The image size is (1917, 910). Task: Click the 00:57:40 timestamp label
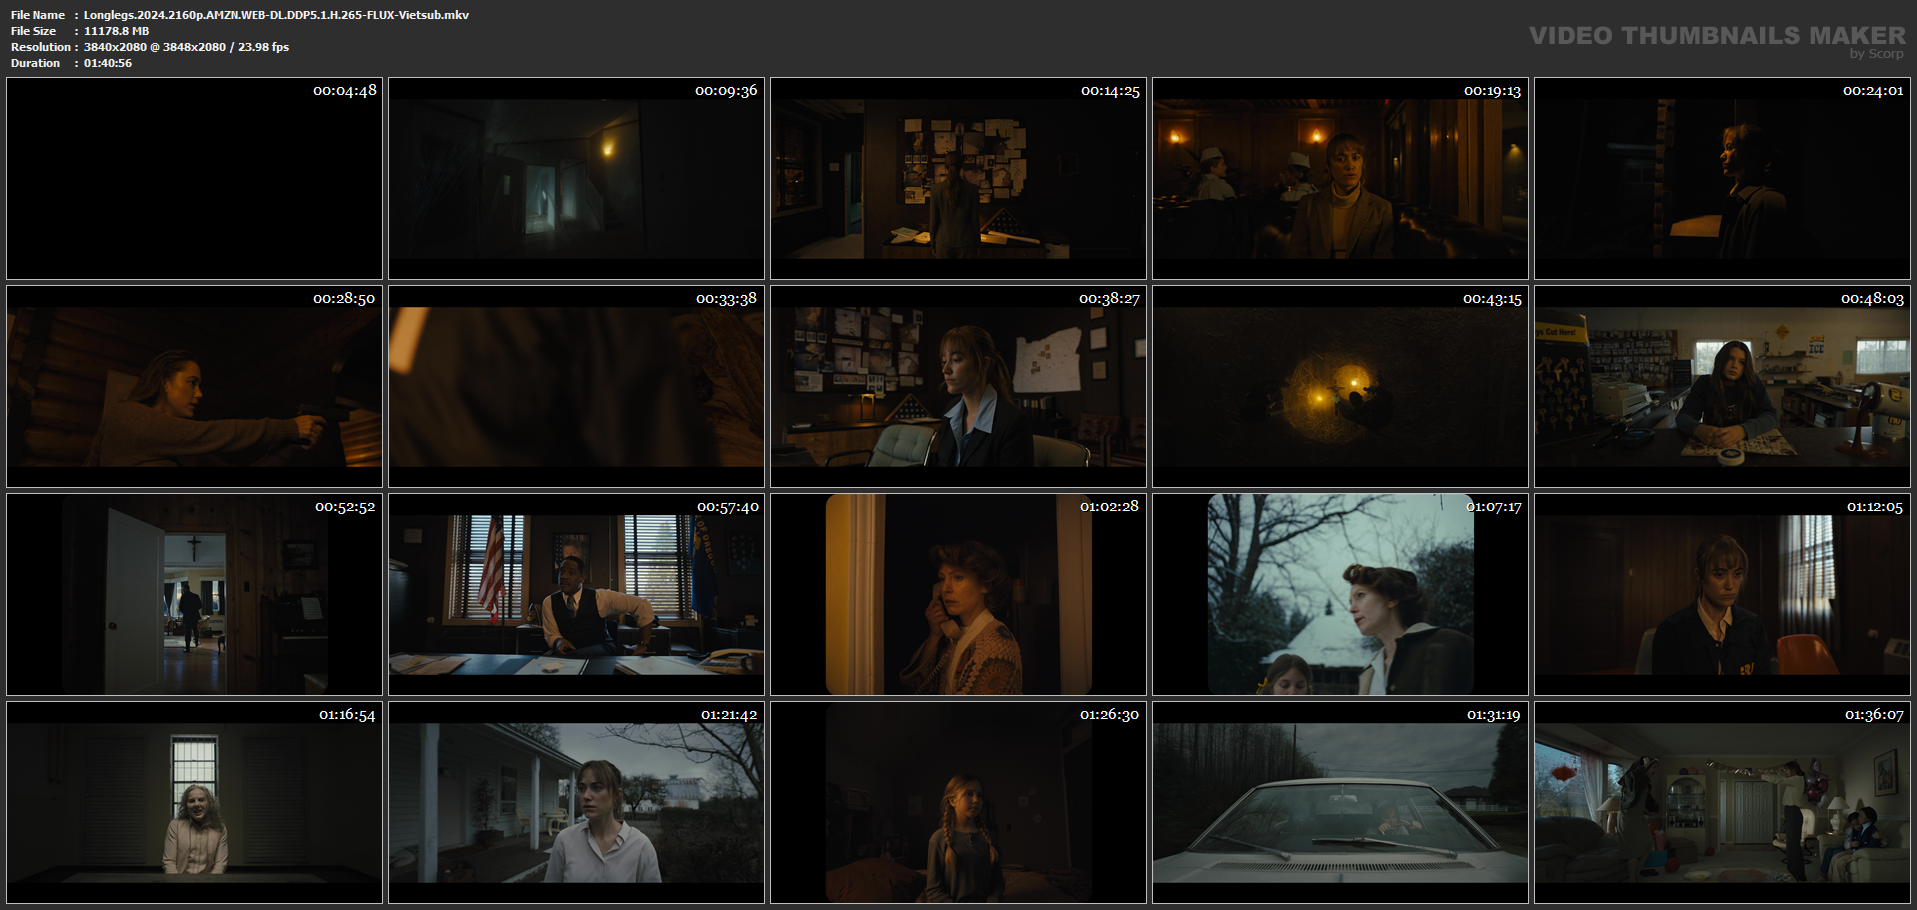[x=728, y=506]
